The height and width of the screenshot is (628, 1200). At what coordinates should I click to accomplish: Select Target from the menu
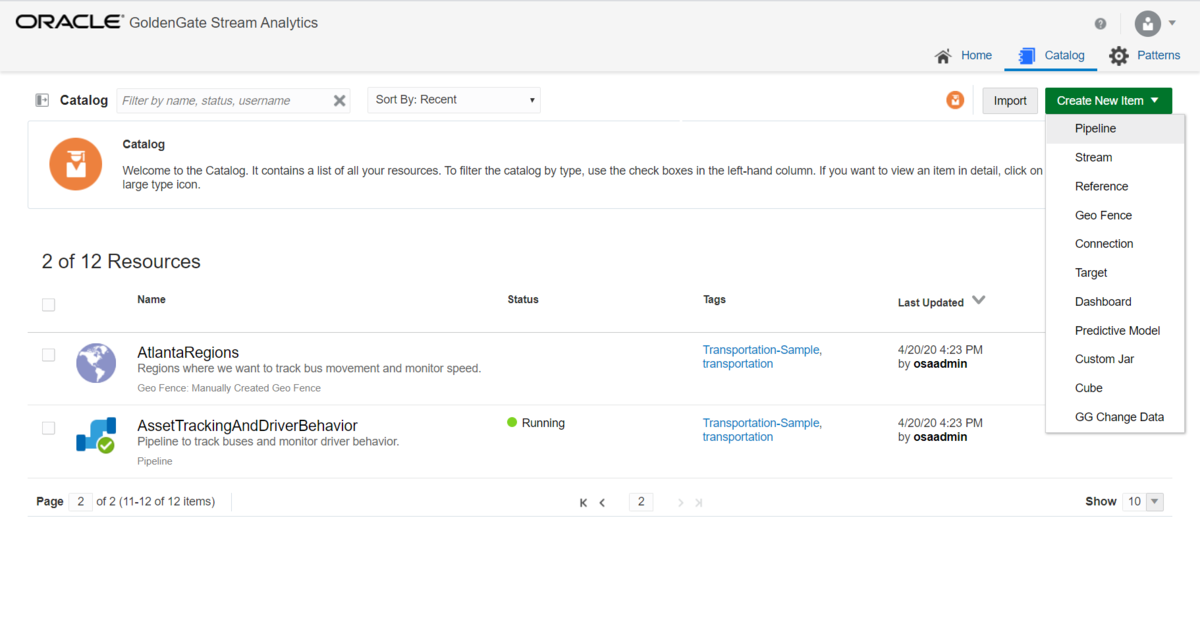[x=1115, y=273]
